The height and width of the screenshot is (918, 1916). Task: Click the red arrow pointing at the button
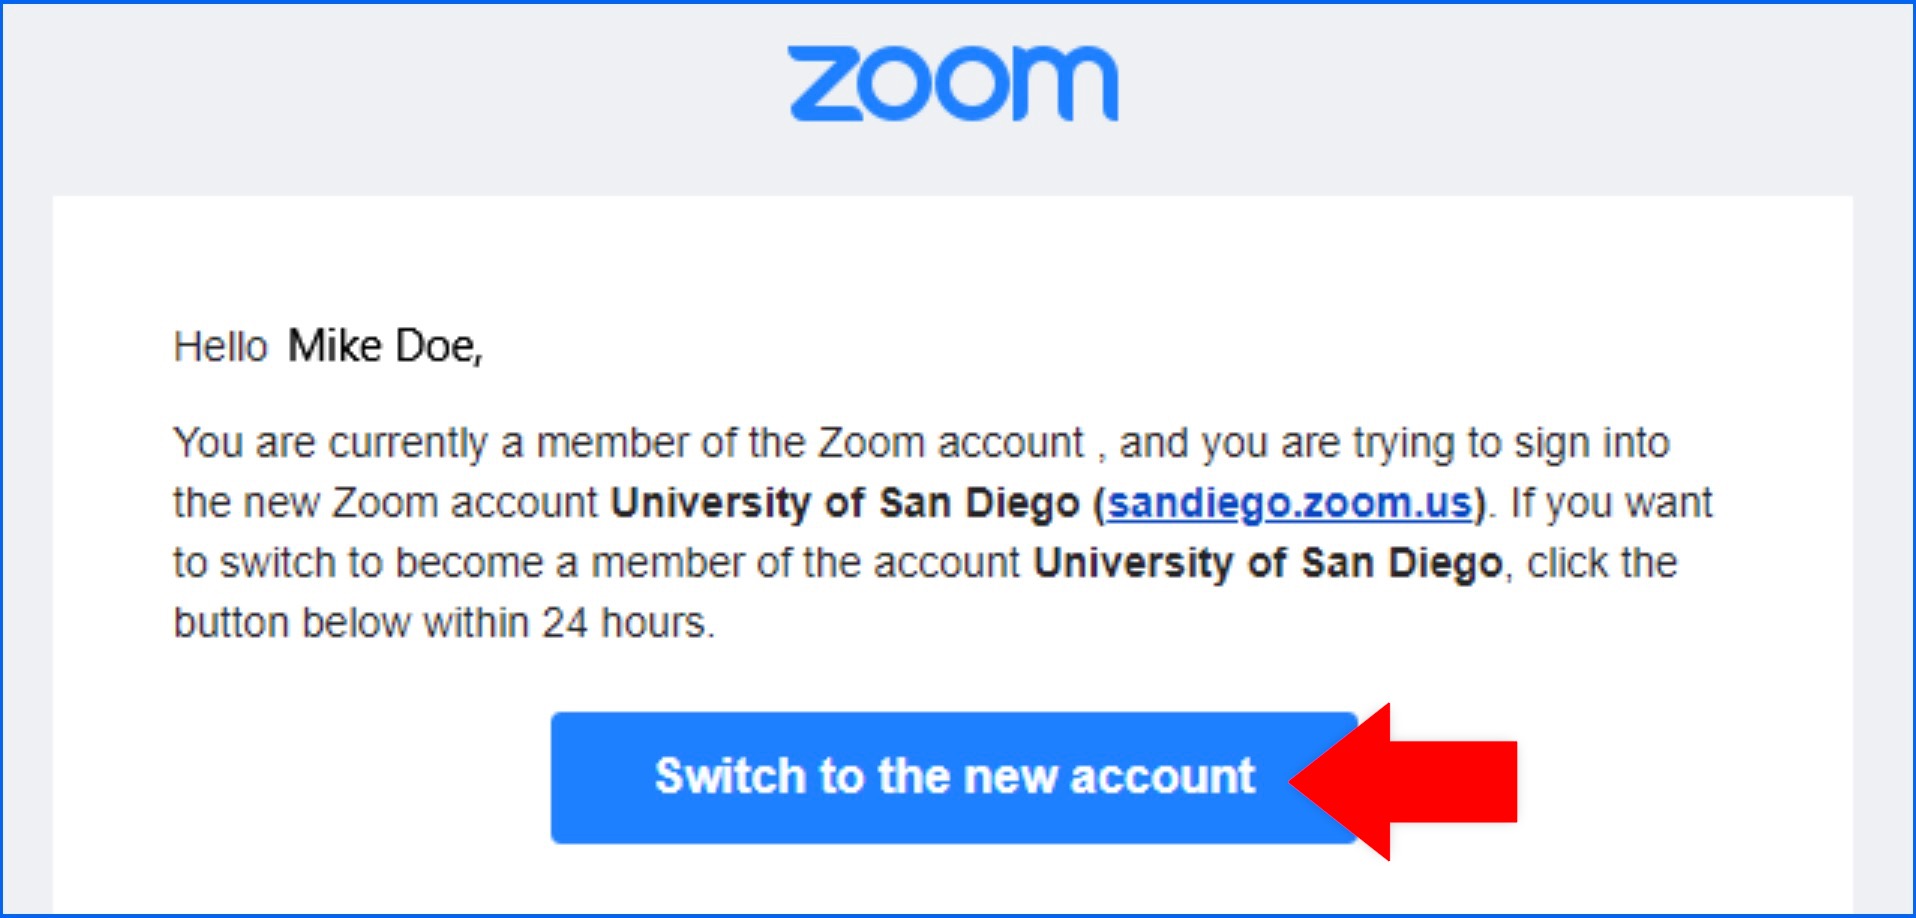[x=1404, y=781]
